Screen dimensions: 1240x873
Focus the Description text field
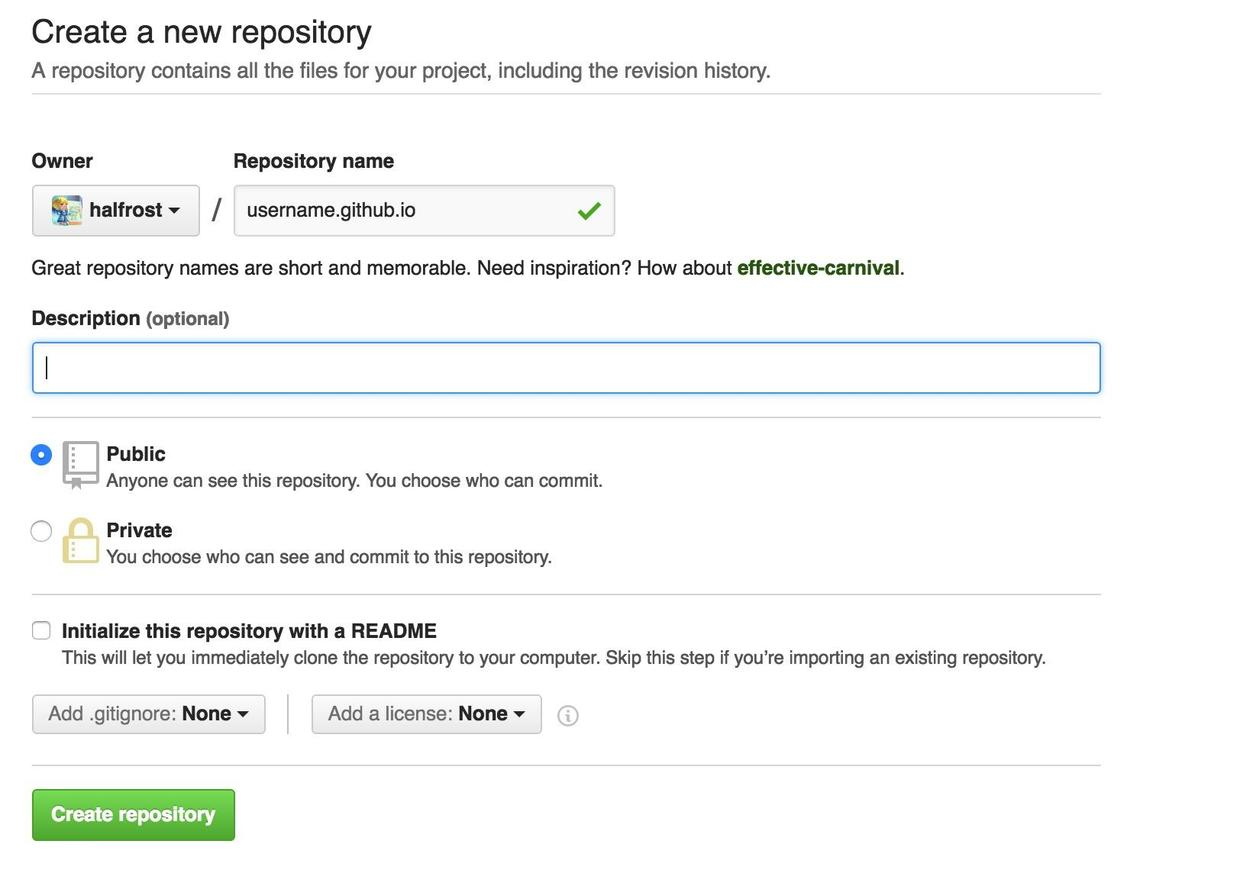pyautogui.click(x=566, y=367)
